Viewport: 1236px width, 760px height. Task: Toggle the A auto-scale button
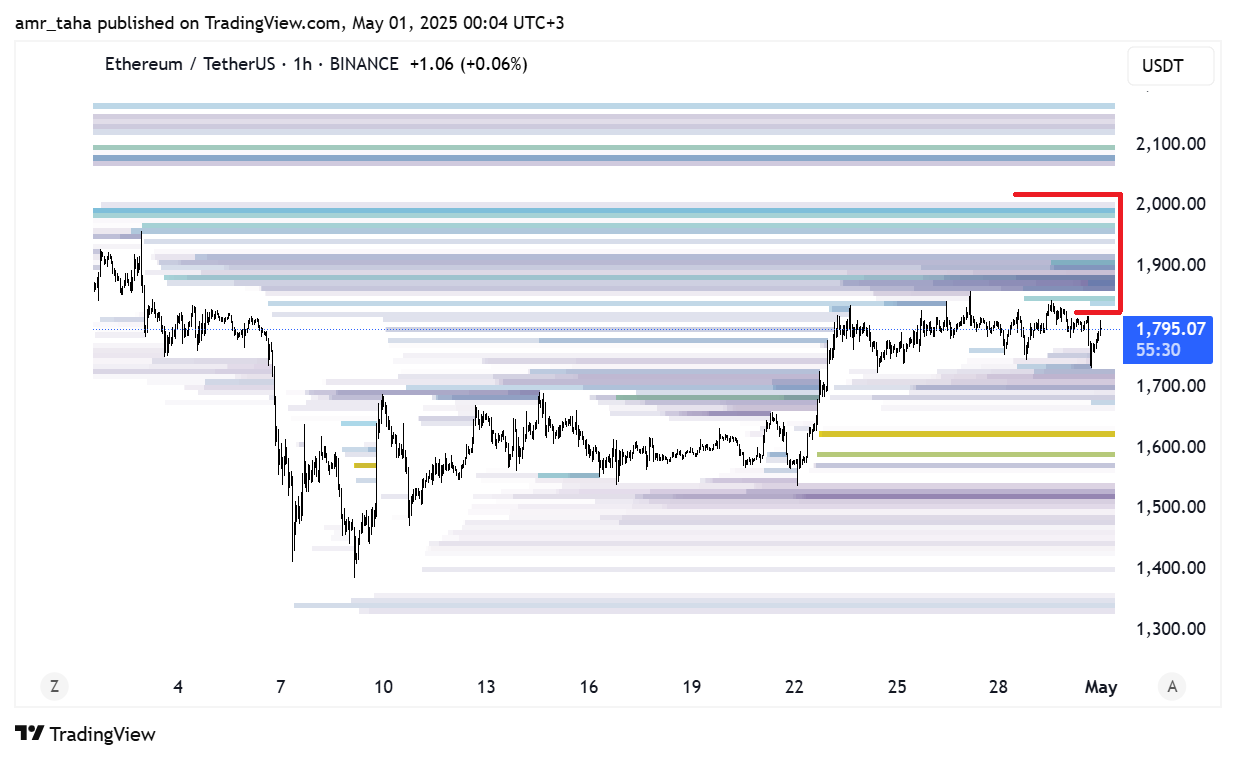coord(1172,686)
